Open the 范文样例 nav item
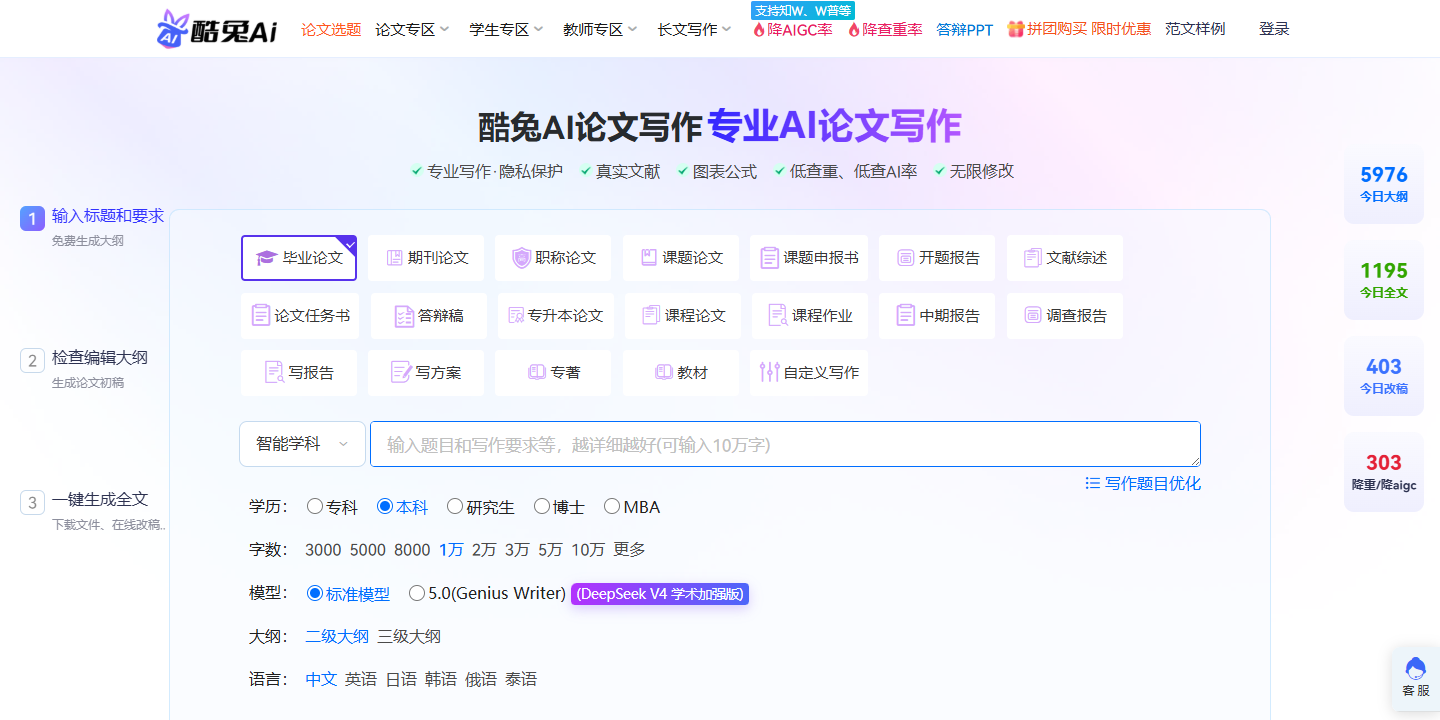This screenshot has height=720, width=1440. [x=1195, y=29]
